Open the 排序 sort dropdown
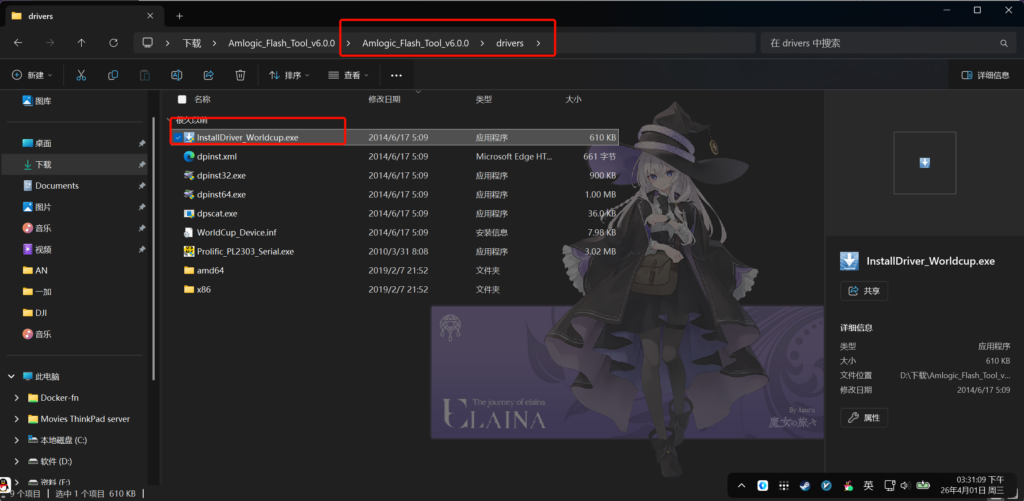The width and height of the screenshot is (1024, 501). coord(289,75)
